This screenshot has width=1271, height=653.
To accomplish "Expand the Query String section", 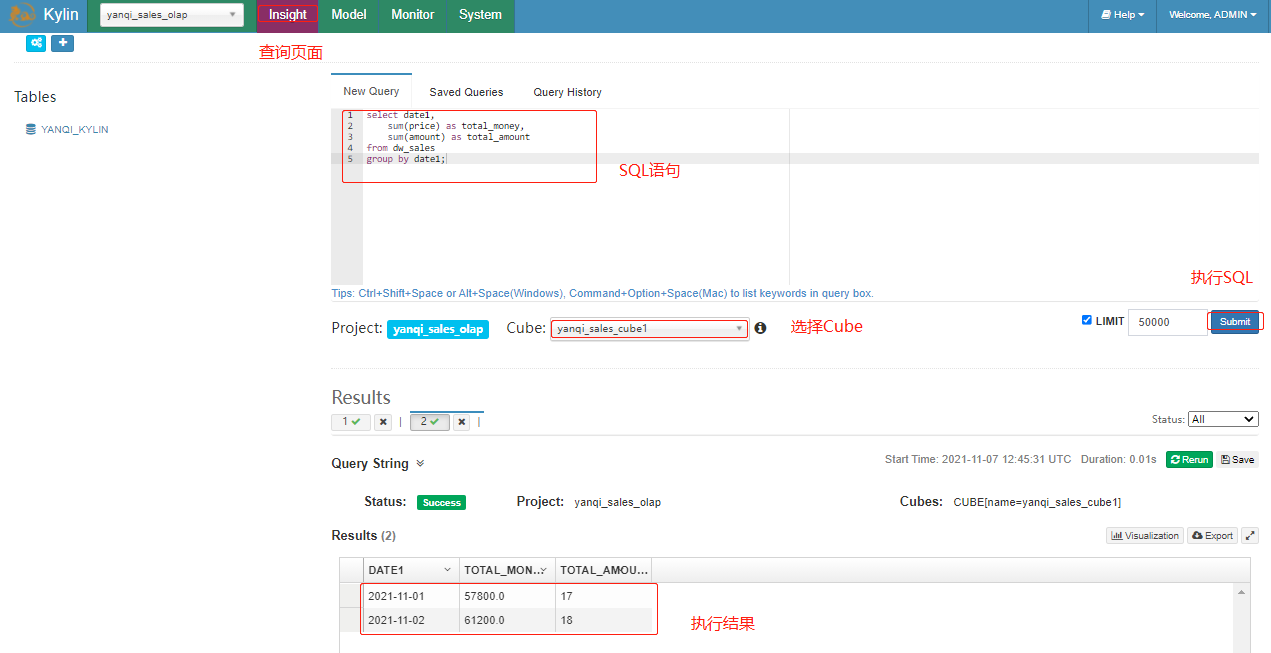I will point(420,464).
